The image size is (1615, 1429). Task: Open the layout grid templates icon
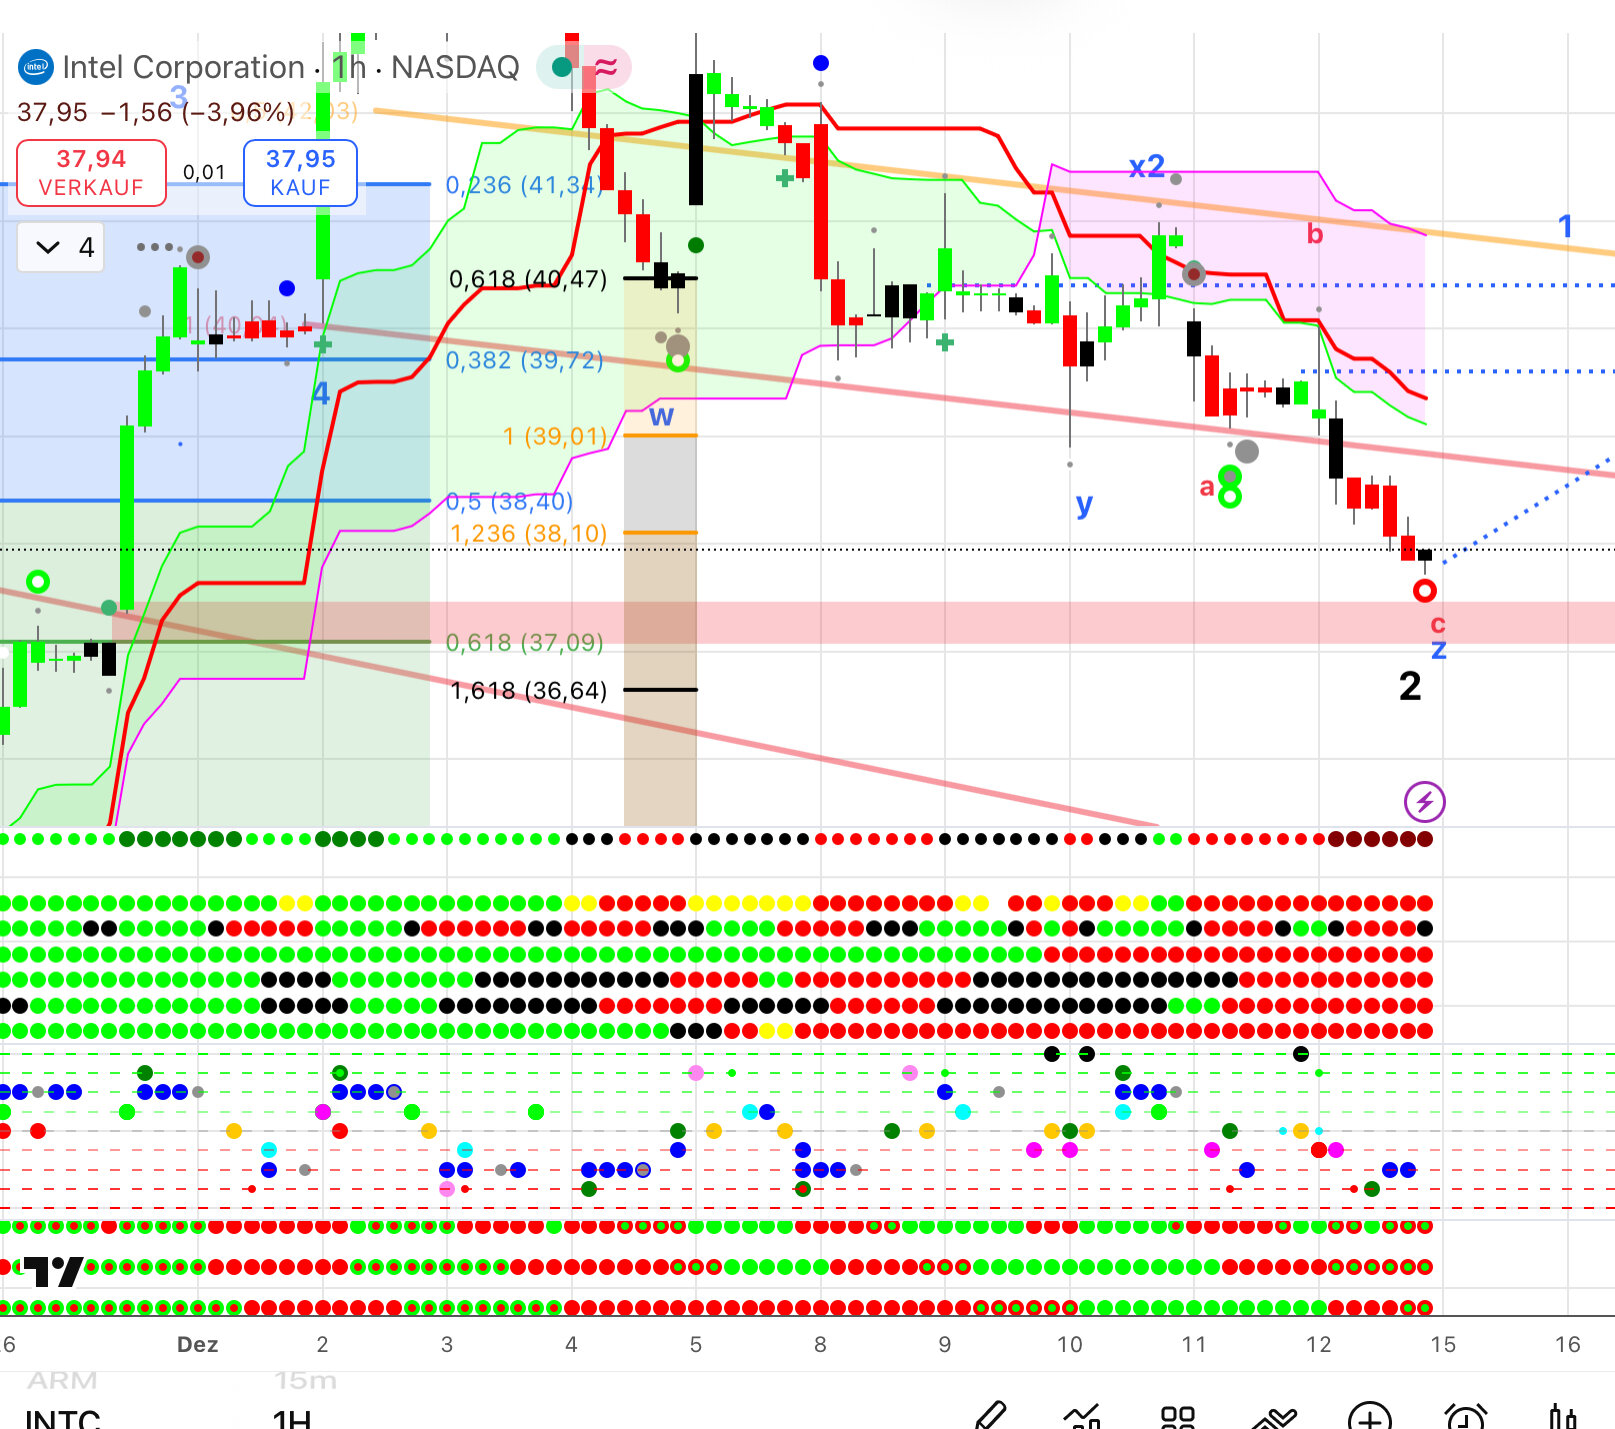[1177, 1416]
